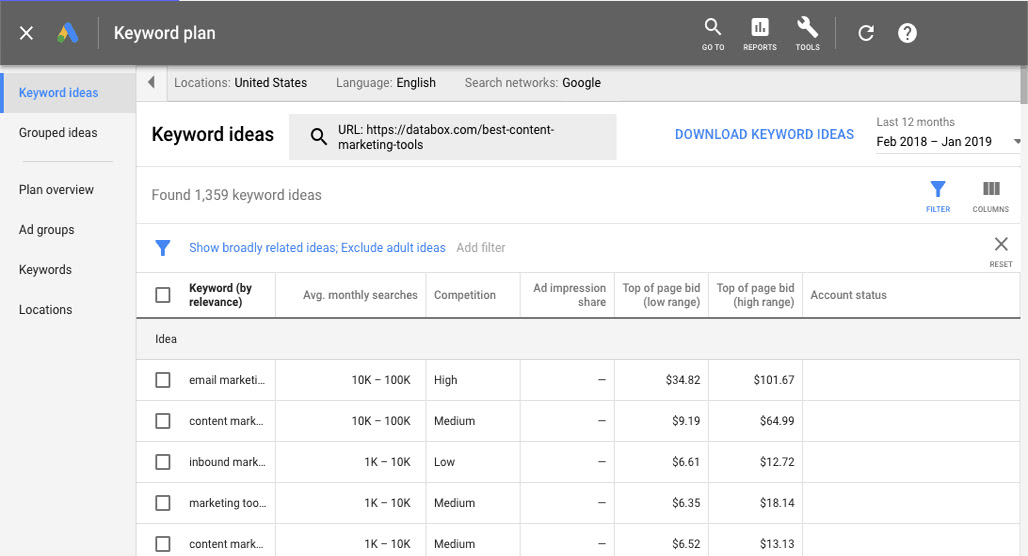Click Add filter text
The height and width of the screenshot is (556, 1028).
[x=481, y=248]
